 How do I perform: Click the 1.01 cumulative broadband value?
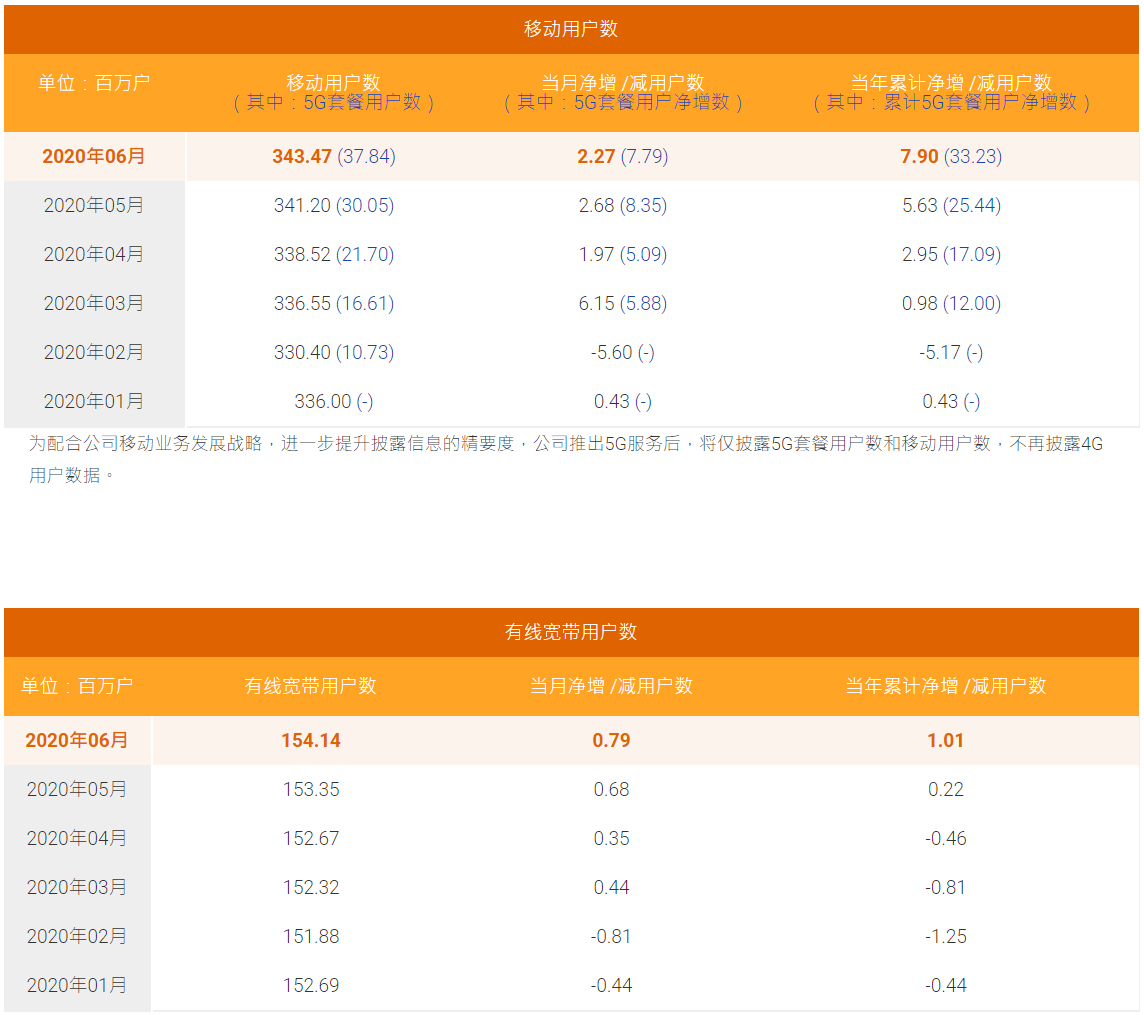point(946,740)
